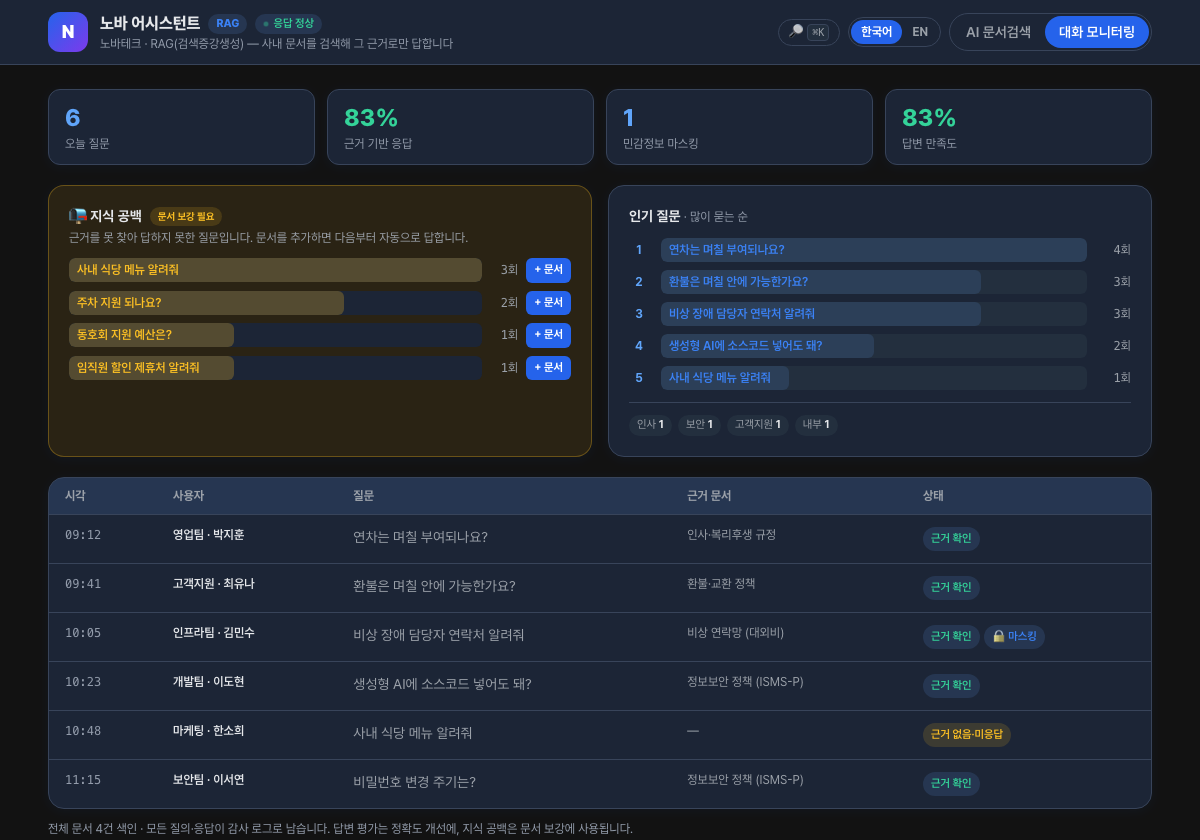Click the 주차 지원 되나요? gap bar
The height and width of the screenshot is (840, 1200).
(x=275, y=303)
